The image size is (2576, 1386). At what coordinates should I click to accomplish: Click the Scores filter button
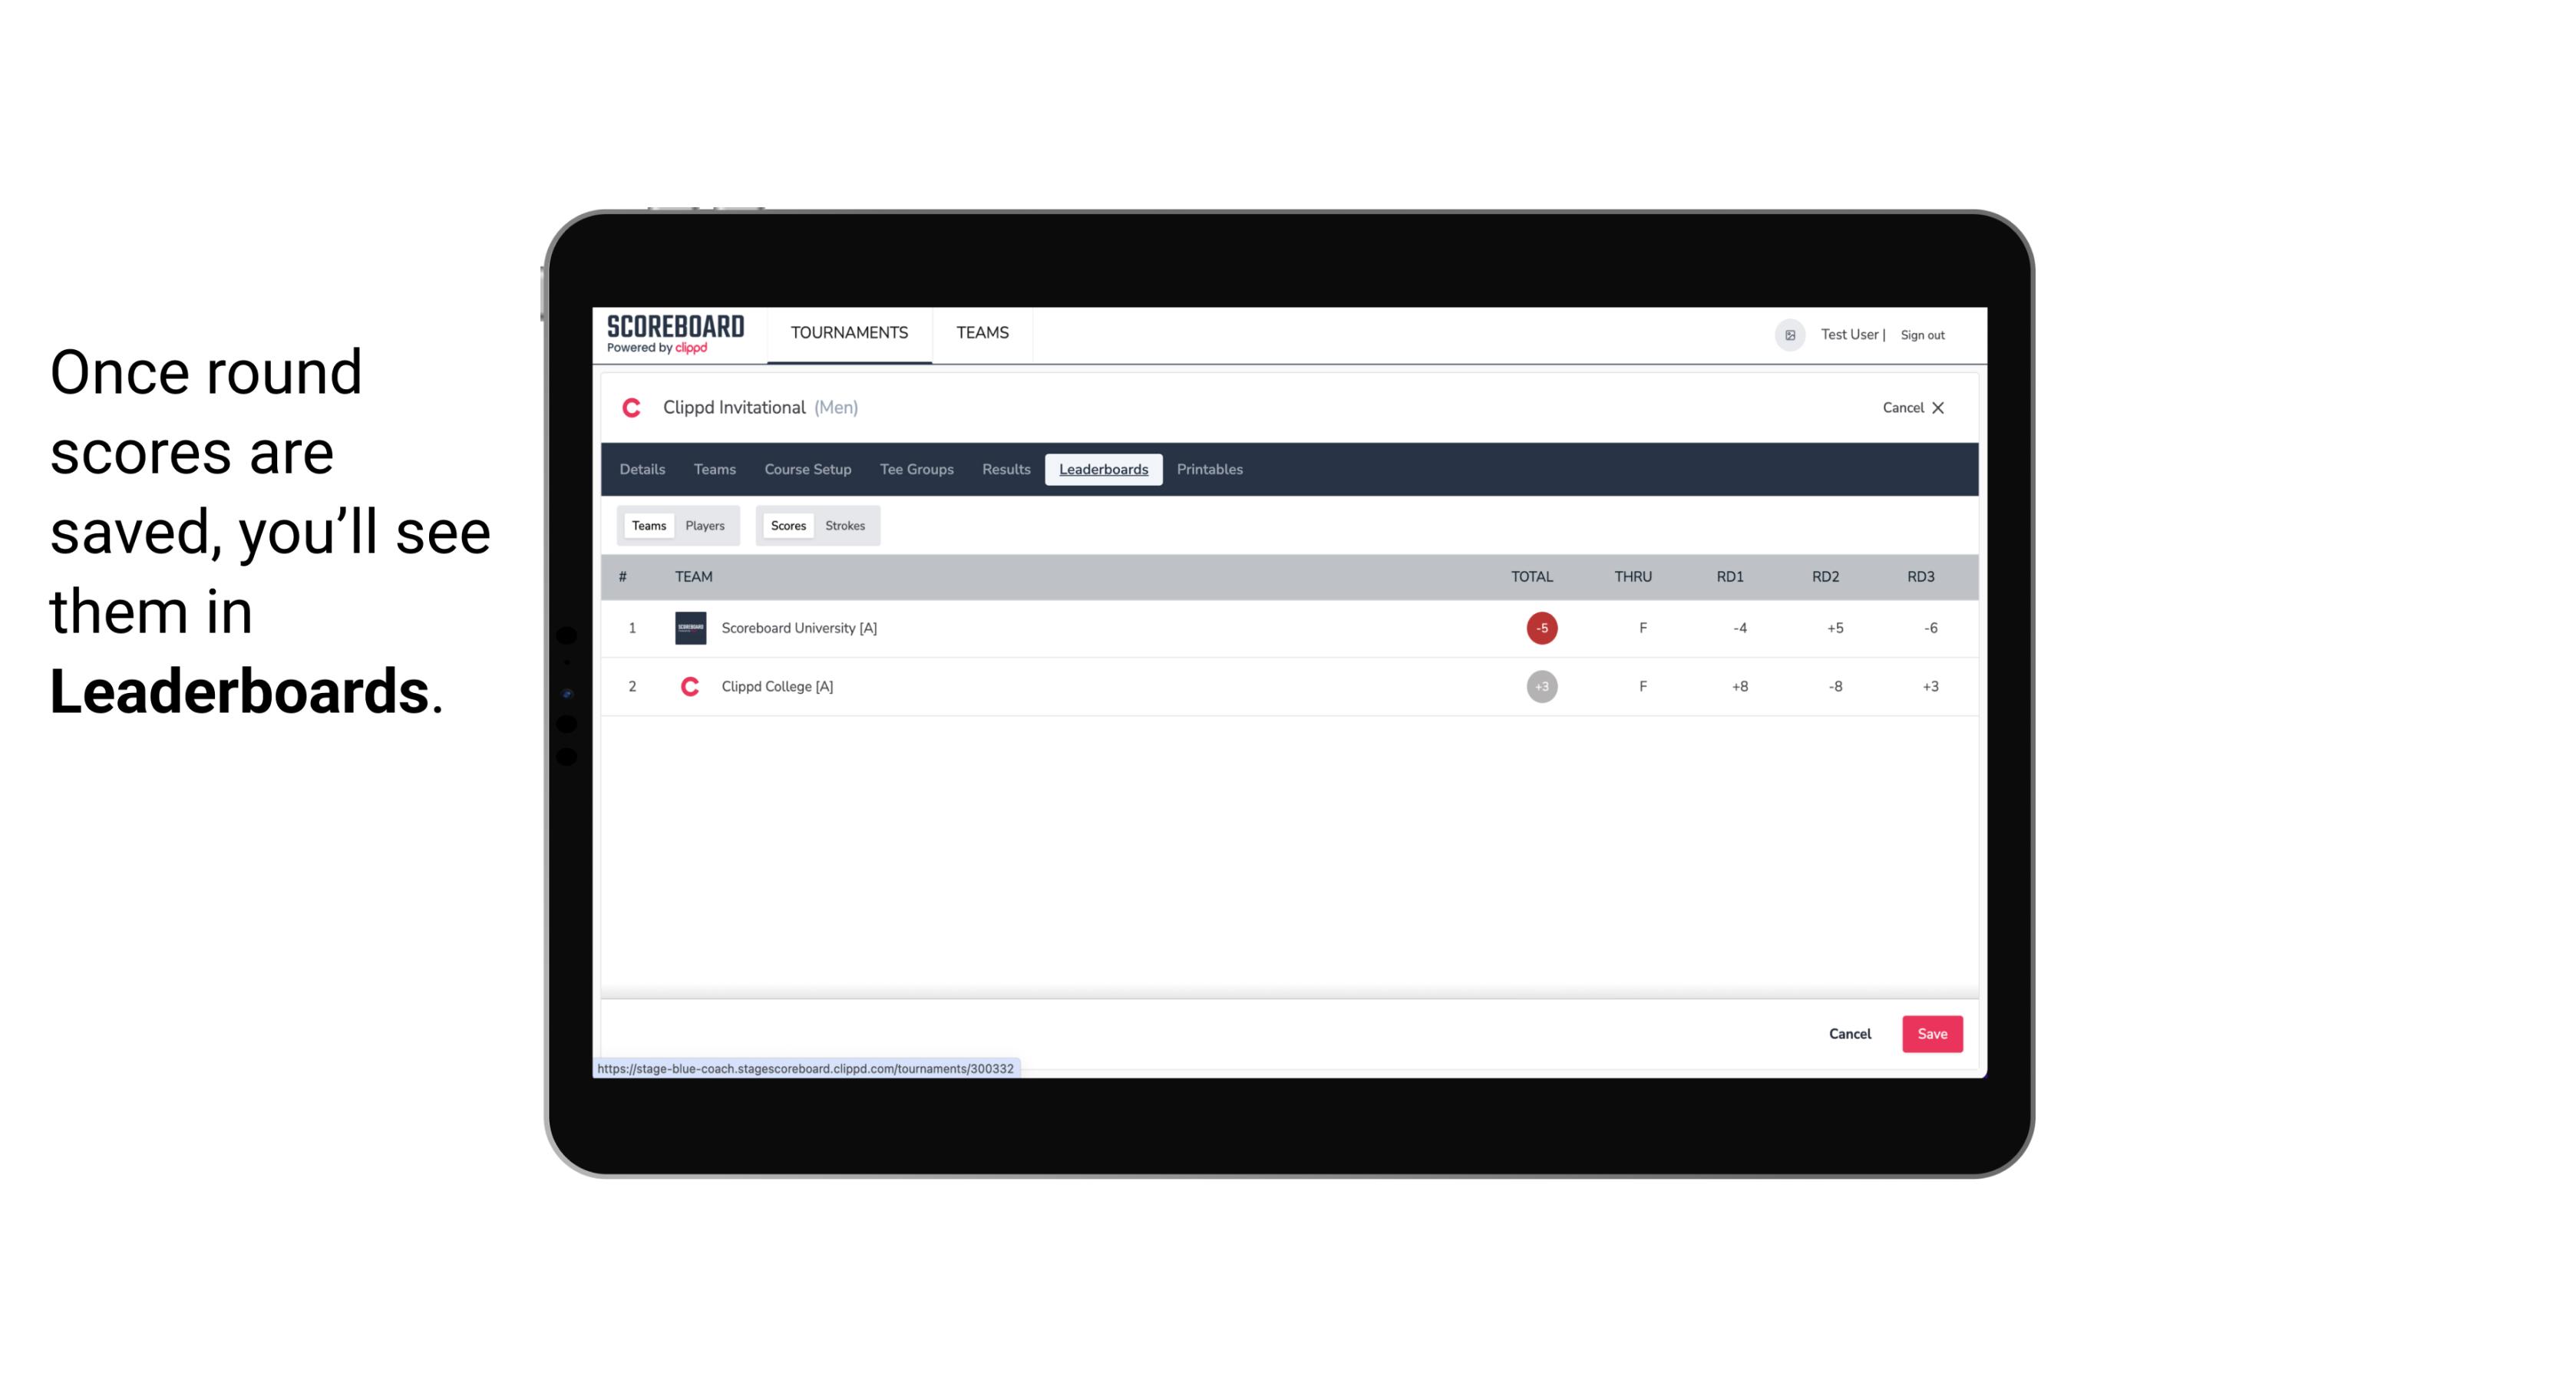click(787, 524)
